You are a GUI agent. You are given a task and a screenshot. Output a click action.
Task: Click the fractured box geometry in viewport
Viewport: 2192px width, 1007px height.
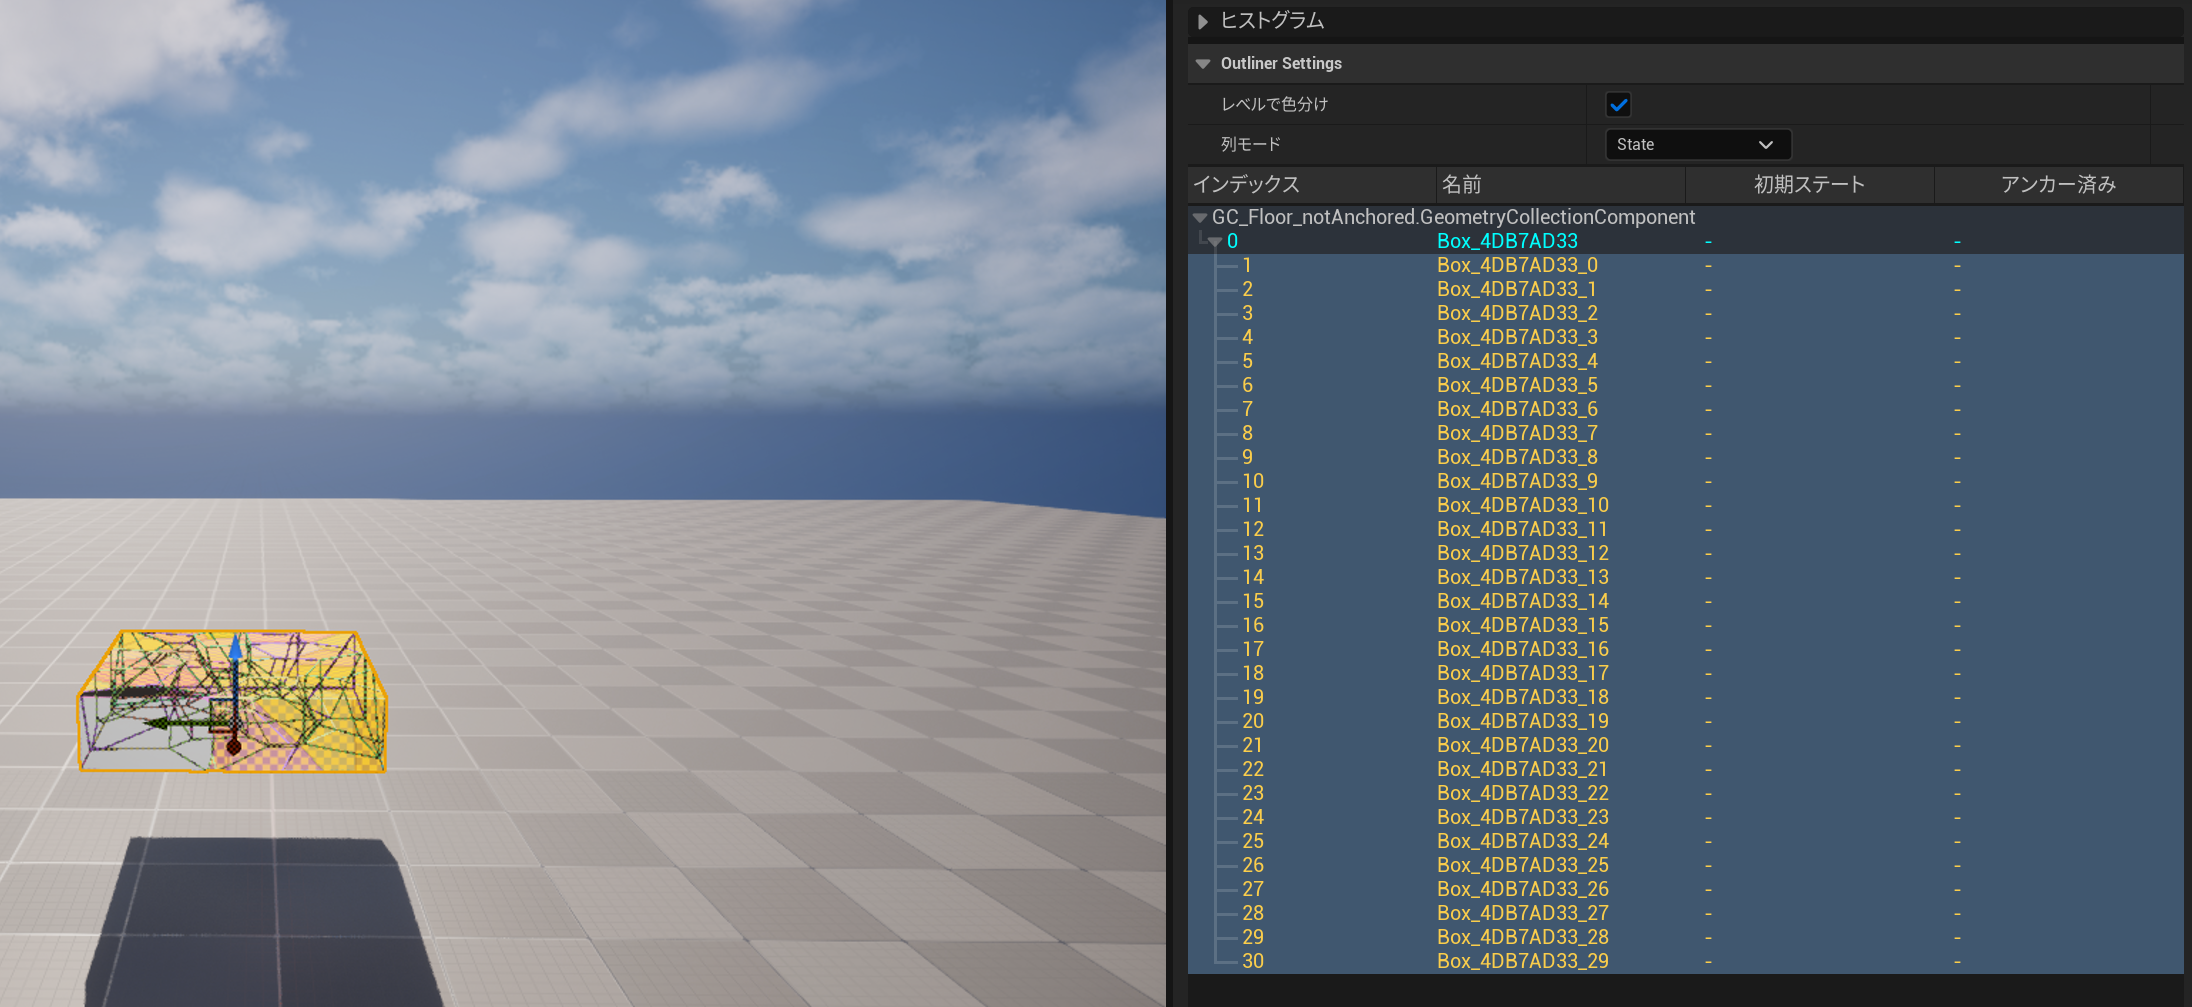(320, 700)
